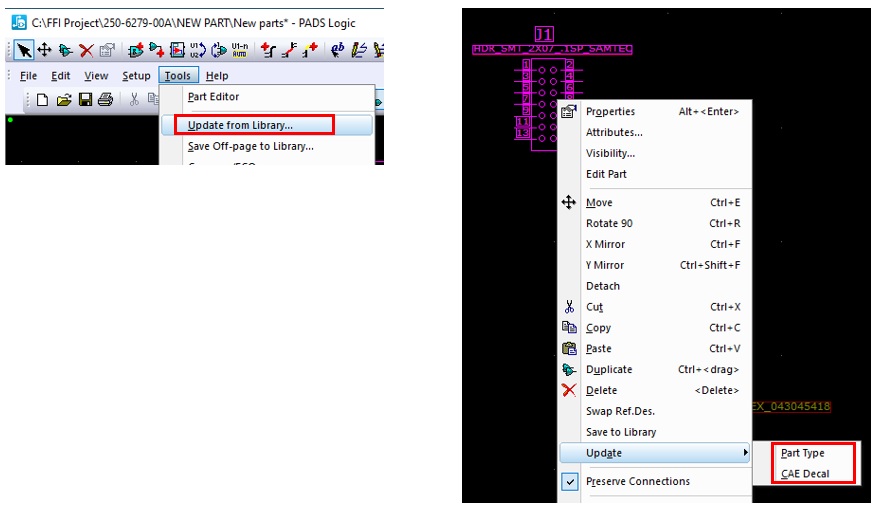Select the arrow Select mode tool
Screen dimensions: 889x528
(x=23, y=50)
